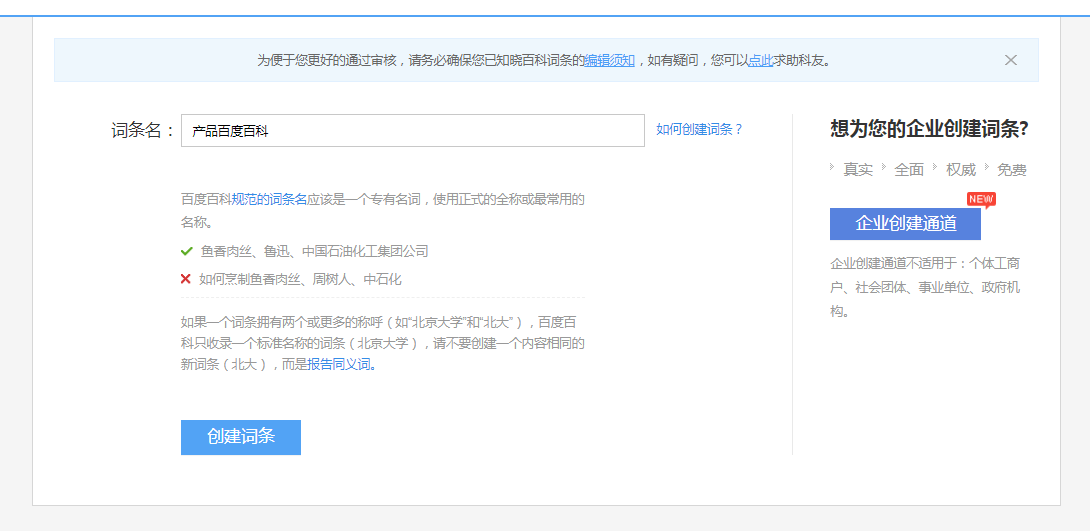The height and width of the screenshot is (531, 1090).
Task: Click the 真实 label
Action: pyautogui.click(x=858, y=170)
